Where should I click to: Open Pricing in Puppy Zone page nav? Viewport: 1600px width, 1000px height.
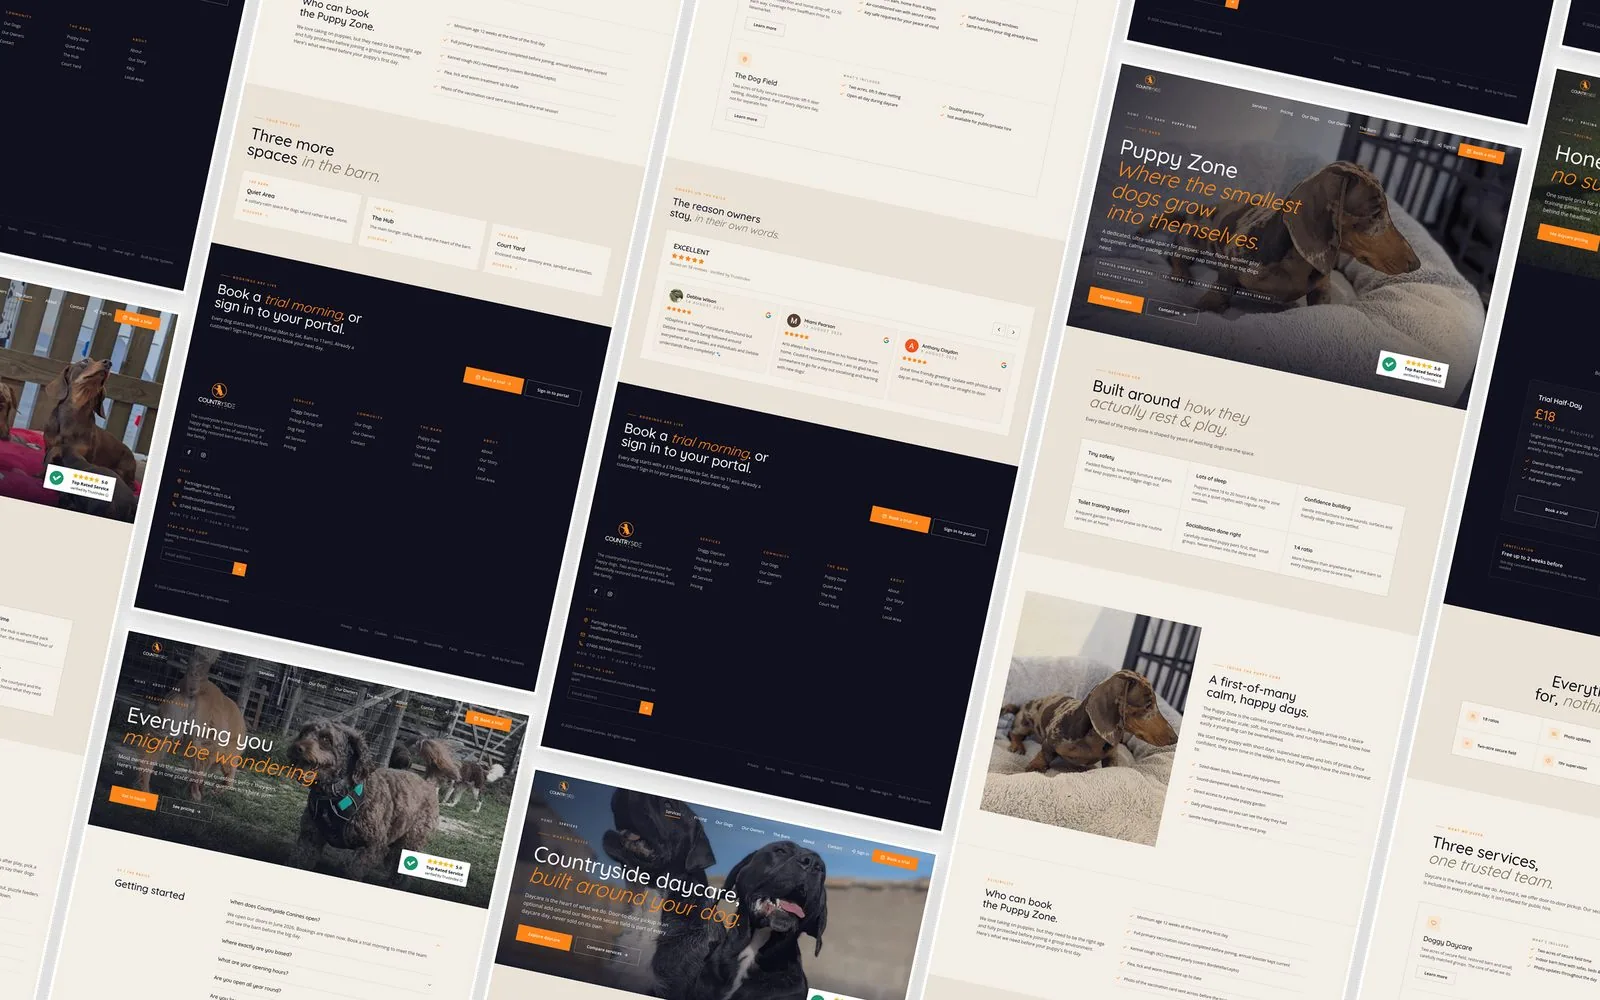coord(1286,112)
